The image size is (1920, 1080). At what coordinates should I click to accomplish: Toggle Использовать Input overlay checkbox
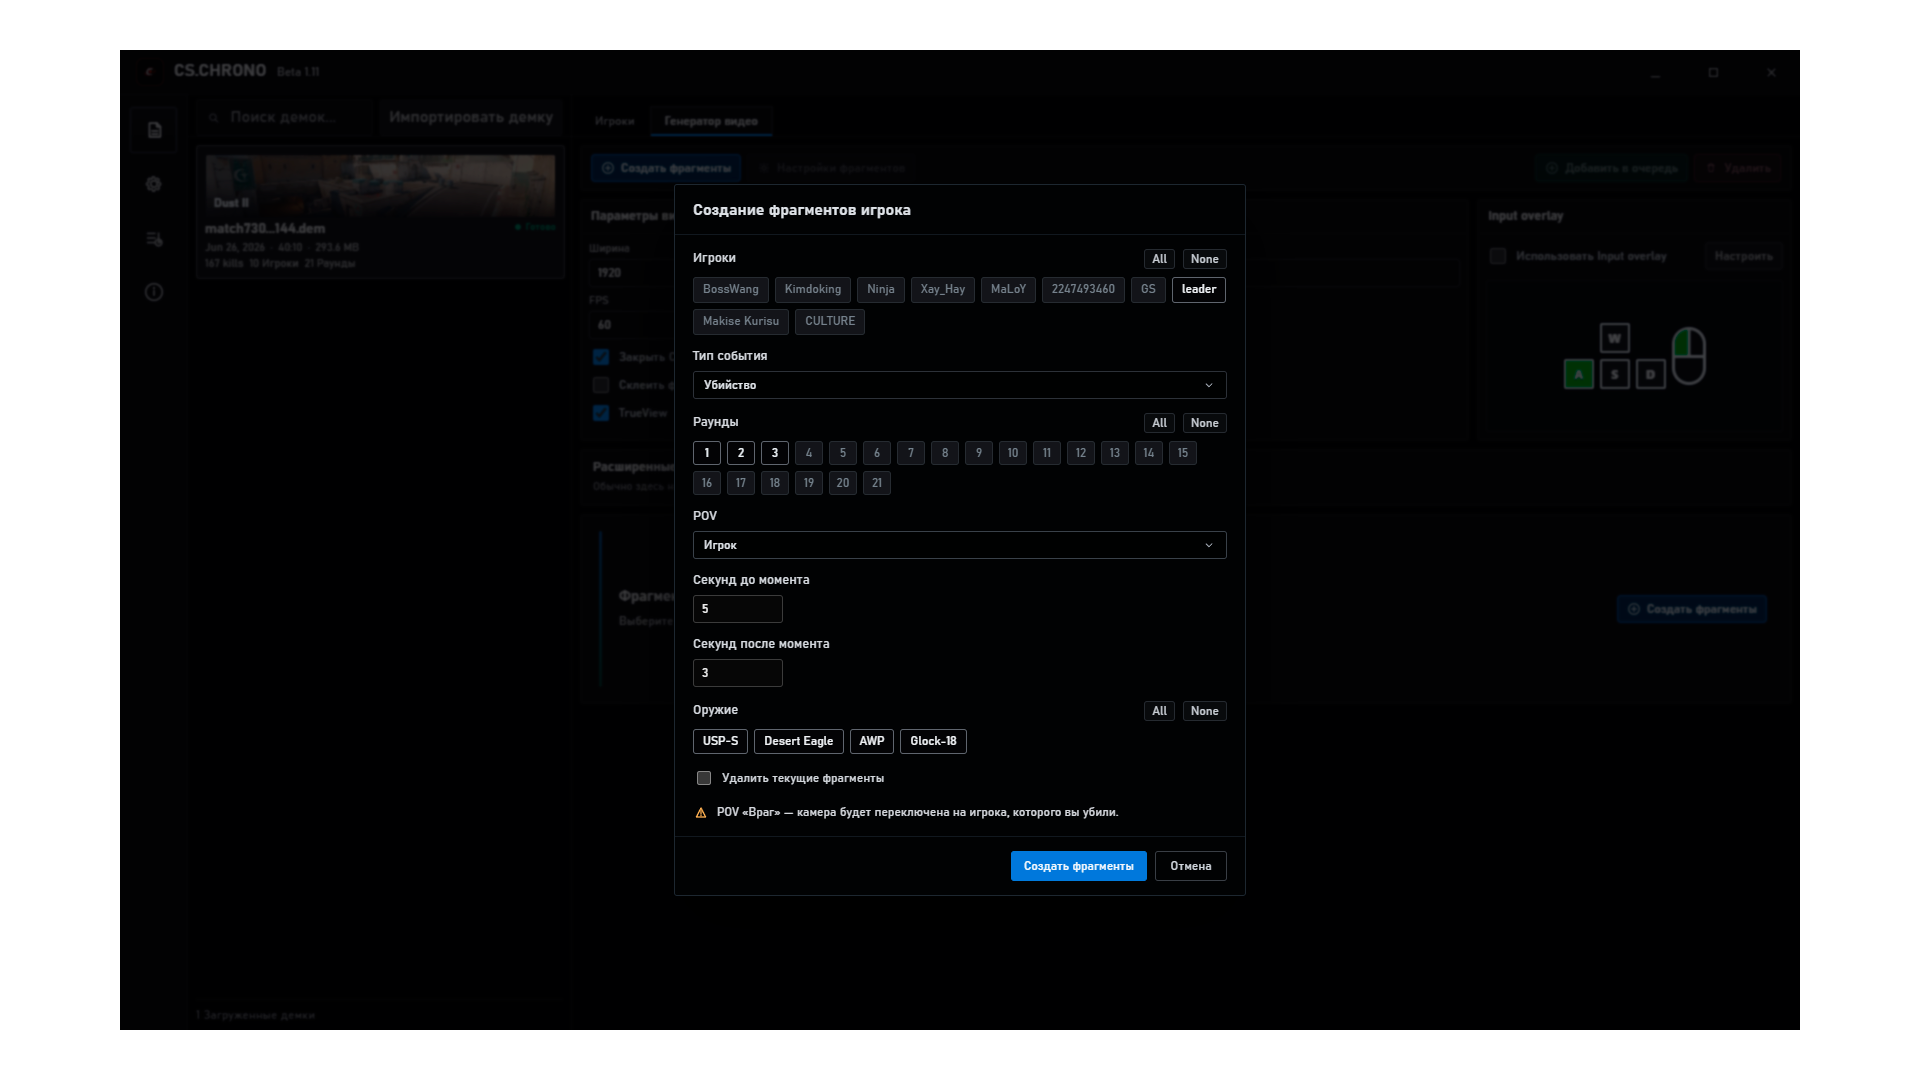[x=1498, y=256]
